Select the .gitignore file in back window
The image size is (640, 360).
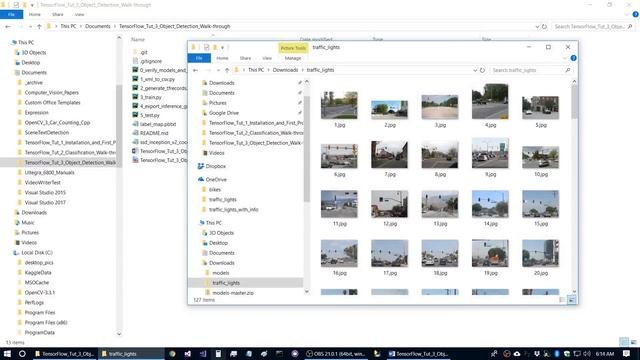pyautogui.click(x=151, y=61)
